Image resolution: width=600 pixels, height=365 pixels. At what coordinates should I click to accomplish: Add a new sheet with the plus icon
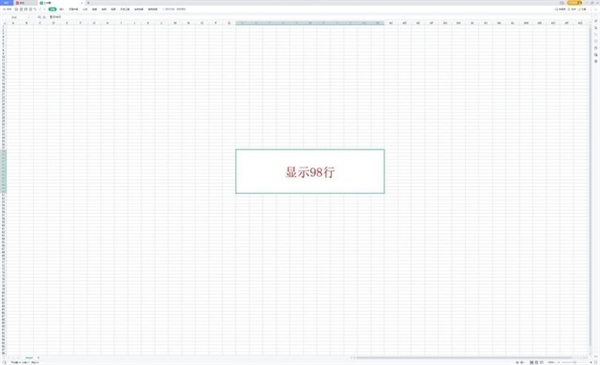pos(38,358)
